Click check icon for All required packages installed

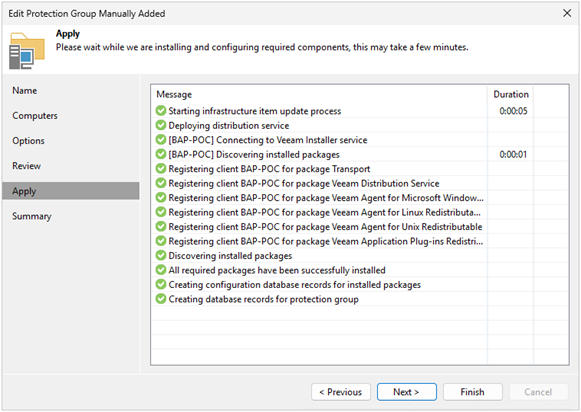(161, 269)
